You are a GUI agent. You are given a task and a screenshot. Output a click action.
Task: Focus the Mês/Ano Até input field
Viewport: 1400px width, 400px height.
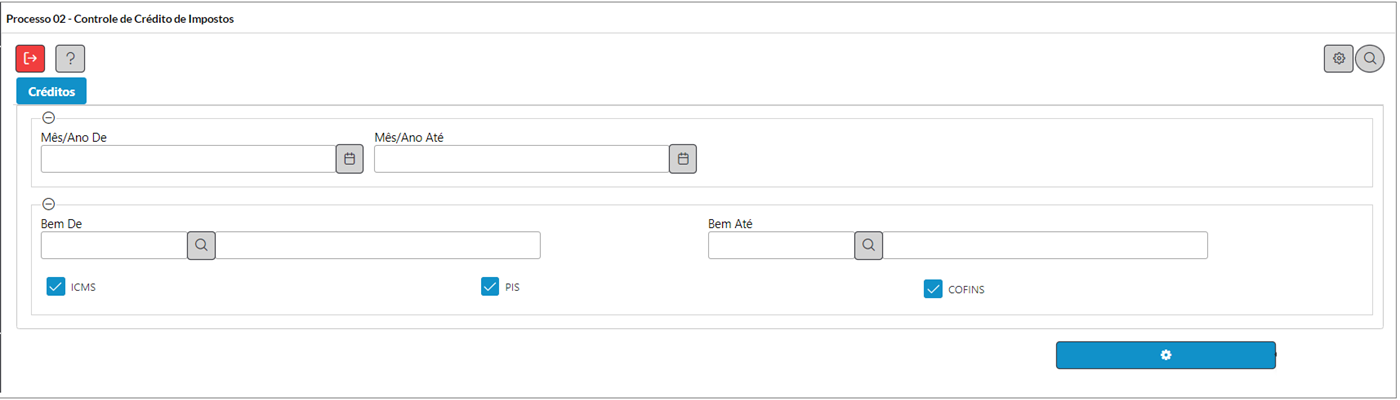coord(521,159)
